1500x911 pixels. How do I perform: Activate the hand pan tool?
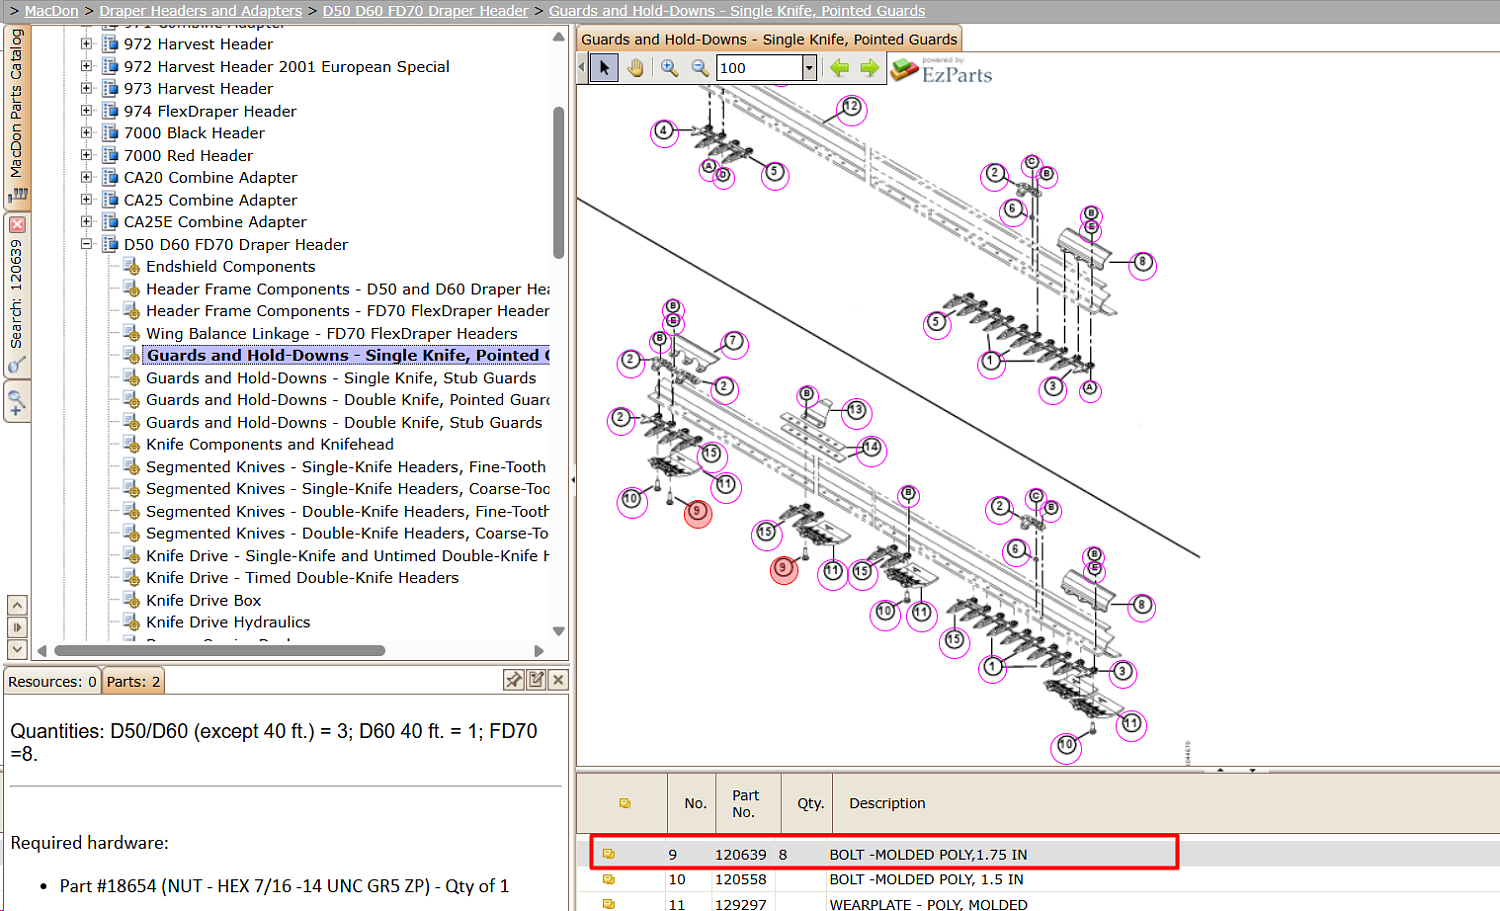pos(635,68)
